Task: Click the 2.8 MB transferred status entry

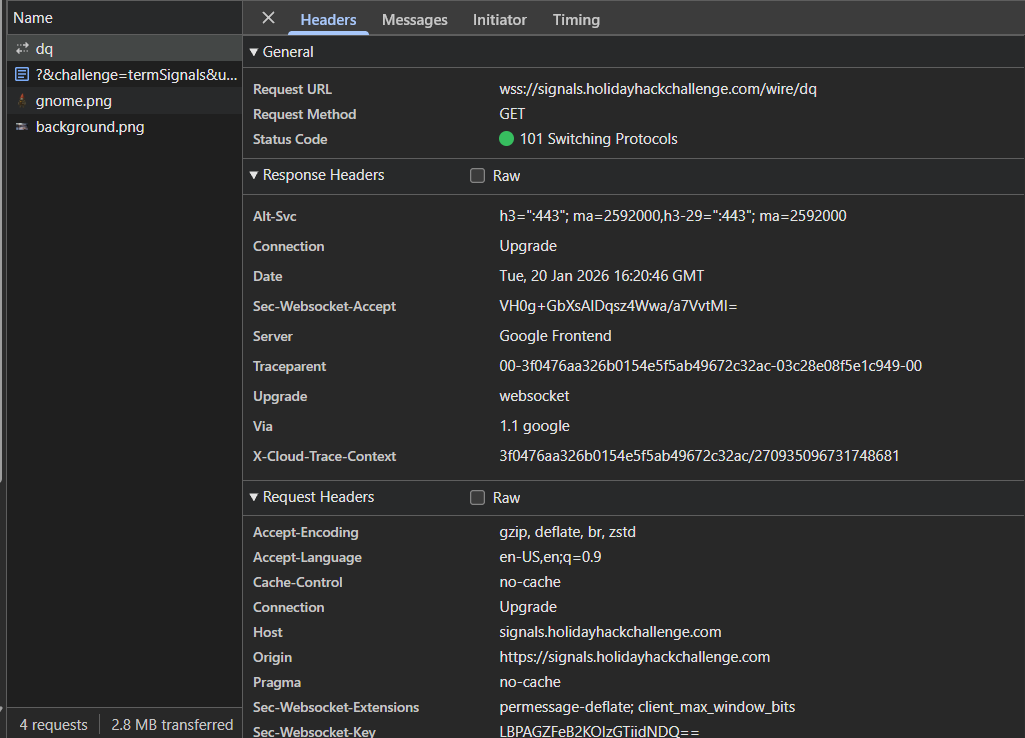Action: 172,724
